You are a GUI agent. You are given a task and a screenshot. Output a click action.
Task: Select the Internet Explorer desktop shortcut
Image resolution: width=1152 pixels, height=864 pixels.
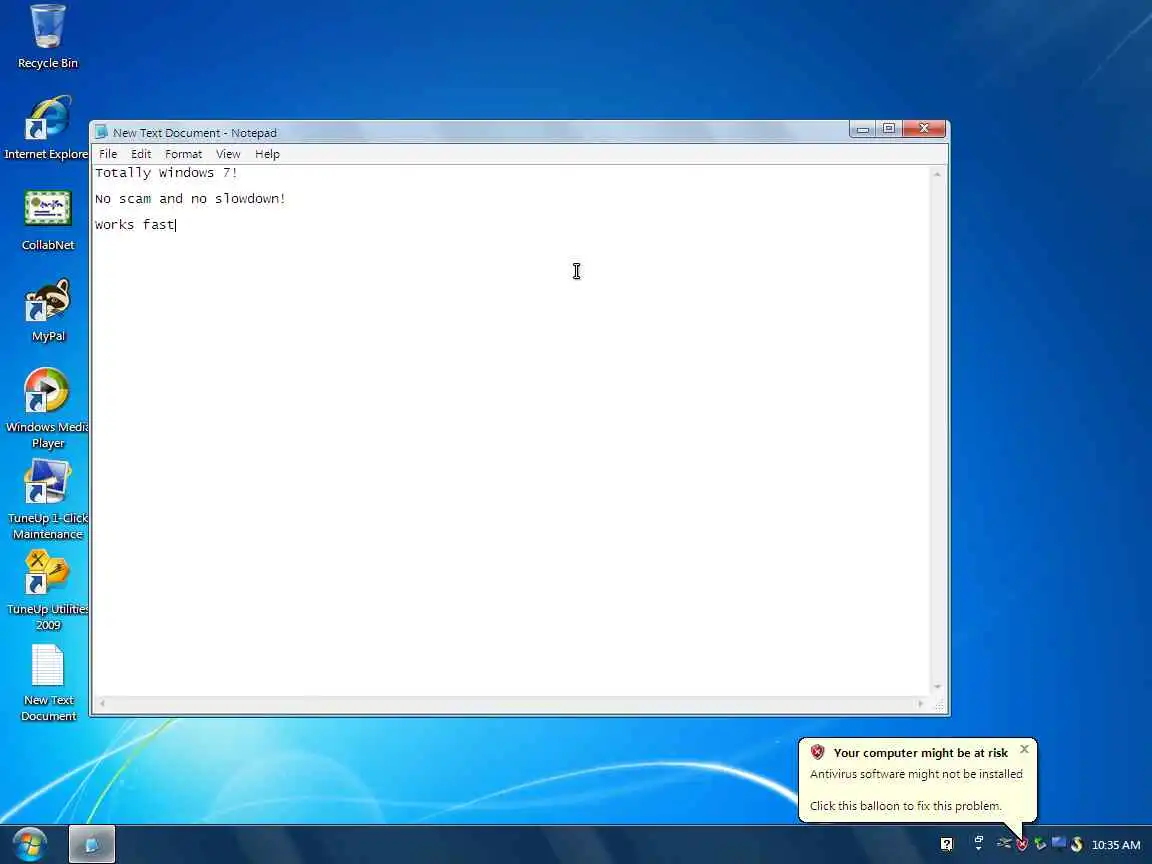47,128
